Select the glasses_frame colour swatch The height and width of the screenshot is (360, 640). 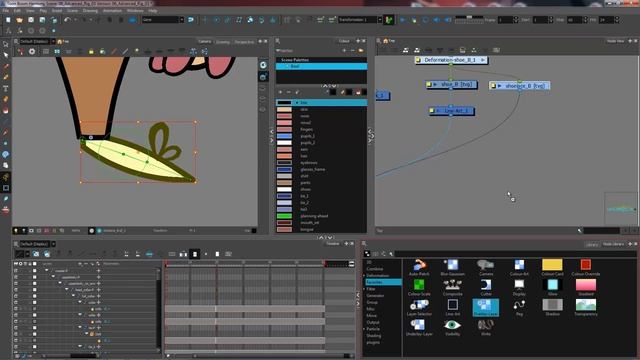(284, 169)
